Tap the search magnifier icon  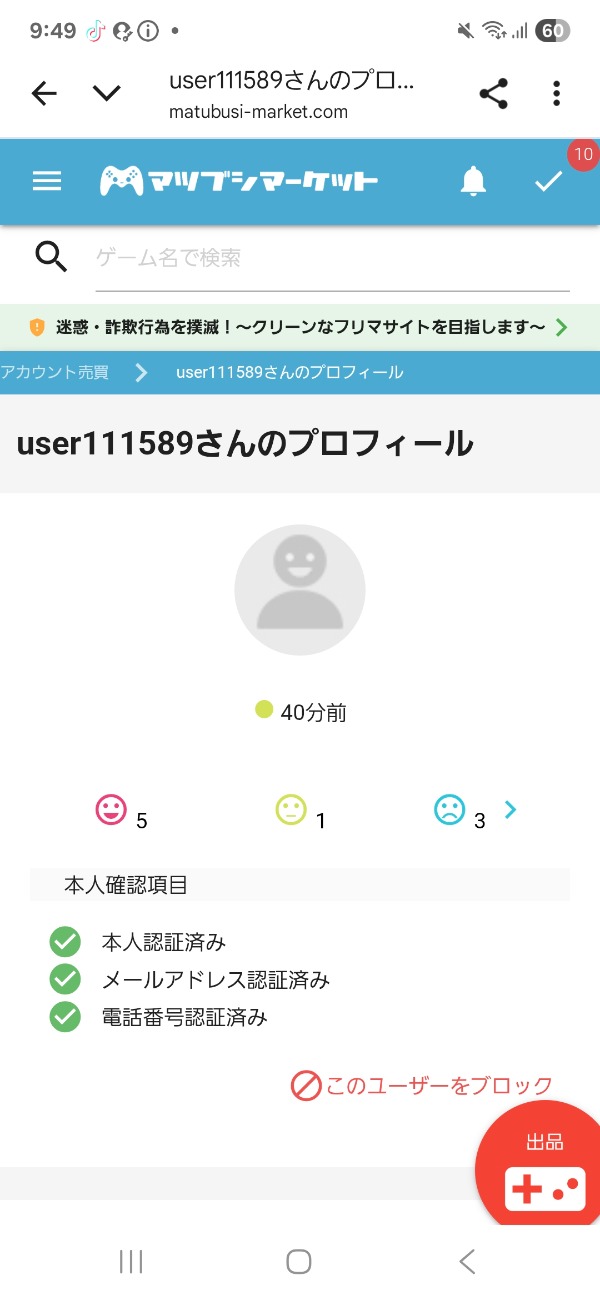51,258
